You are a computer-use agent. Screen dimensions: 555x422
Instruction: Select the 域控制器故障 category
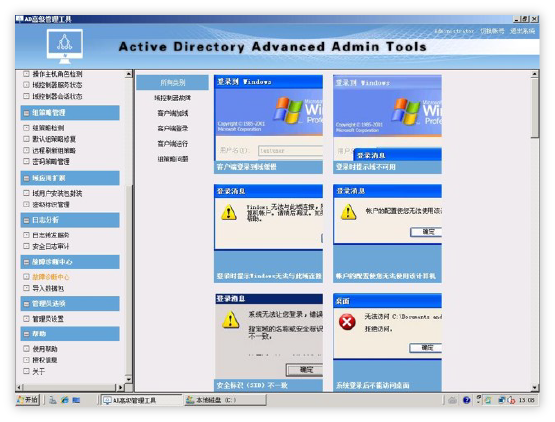click(x=172, y=98)
